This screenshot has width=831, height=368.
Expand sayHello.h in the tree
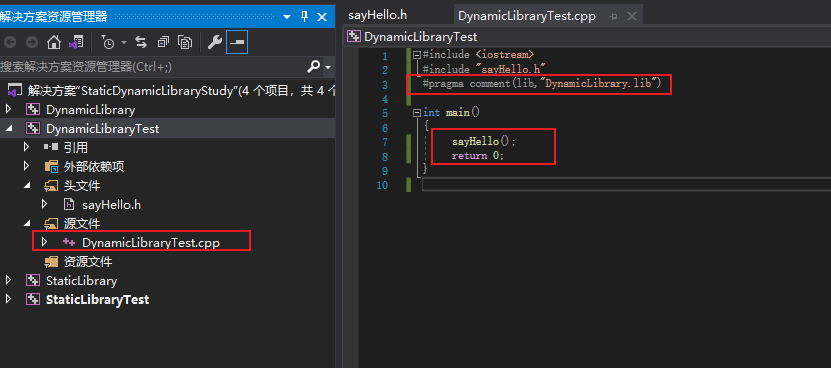click(x=45, y=204)
